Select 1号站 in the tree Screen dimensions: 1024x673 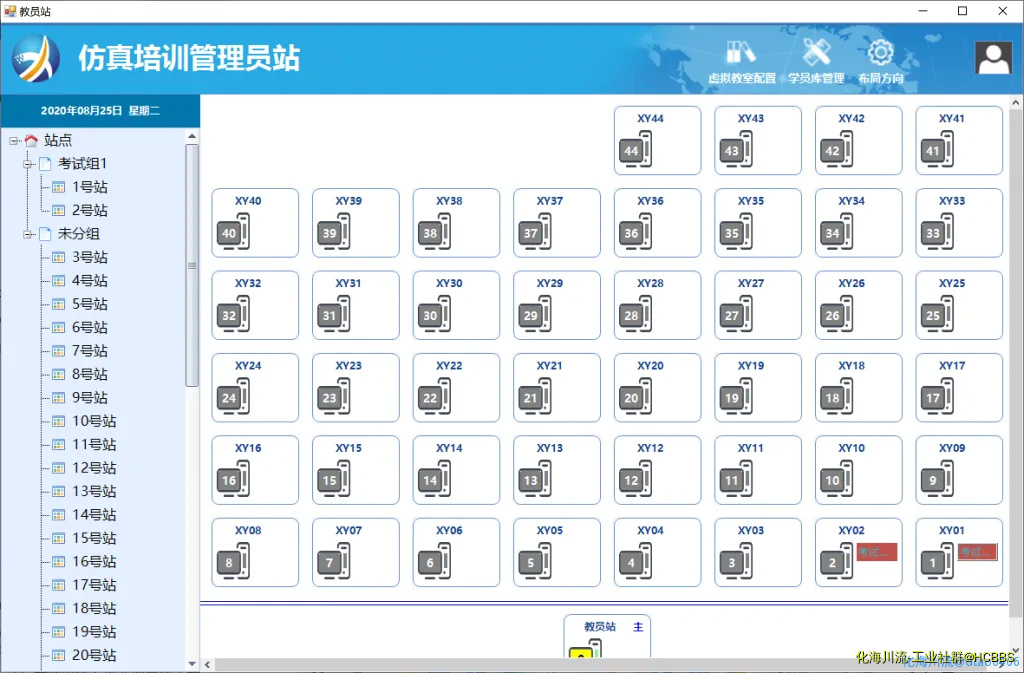click(89, 187)
